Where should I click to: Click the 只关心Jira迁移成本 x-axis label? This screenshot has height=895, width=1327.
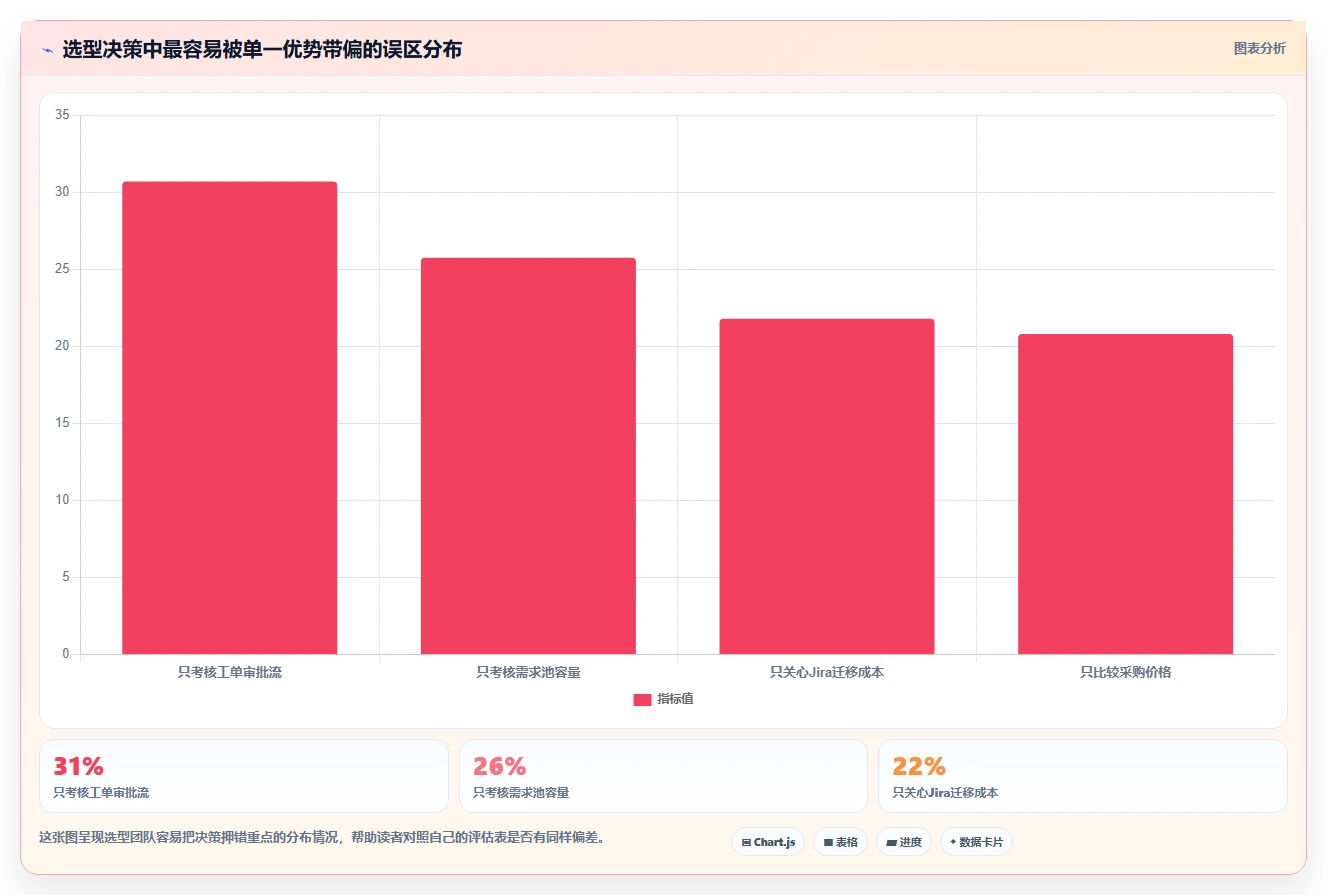(x=827, y=672)
